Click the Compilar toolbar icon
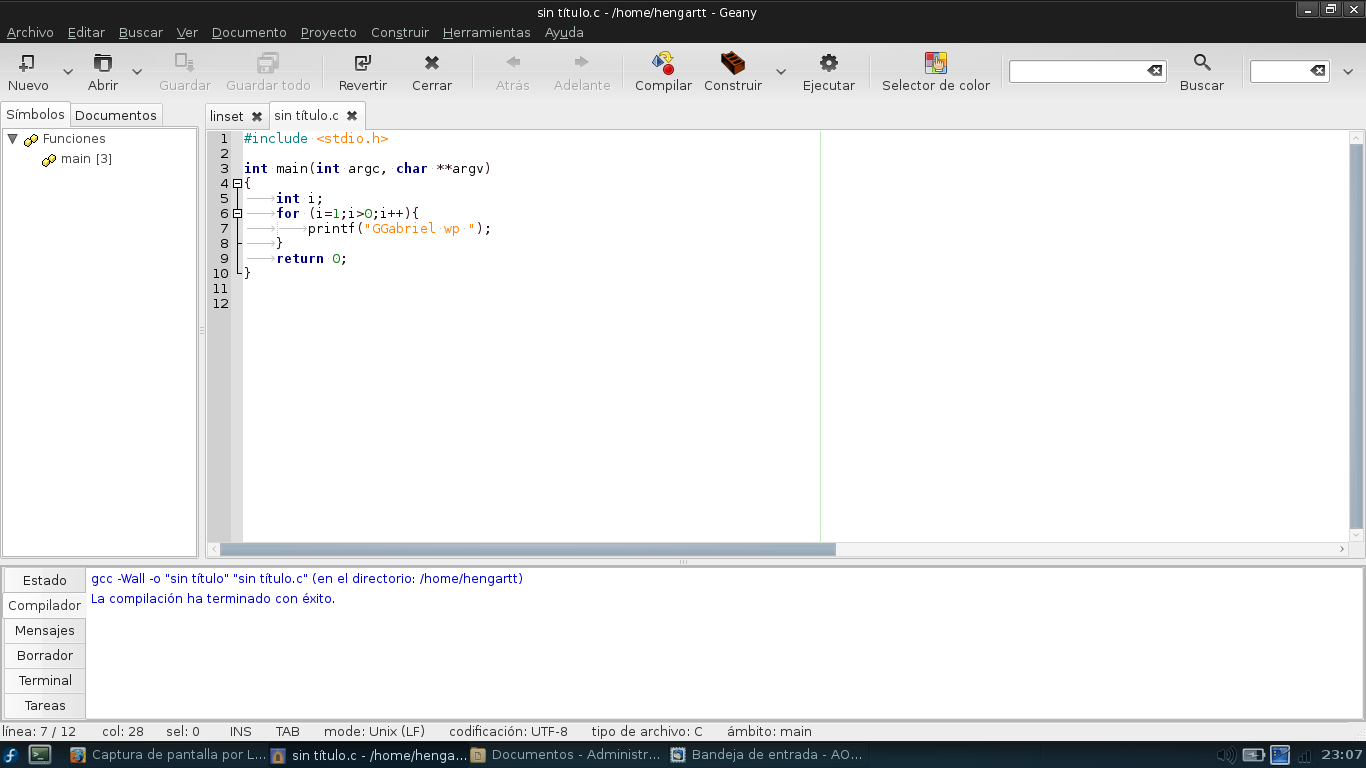1366x768 pixels. (663, 63)
